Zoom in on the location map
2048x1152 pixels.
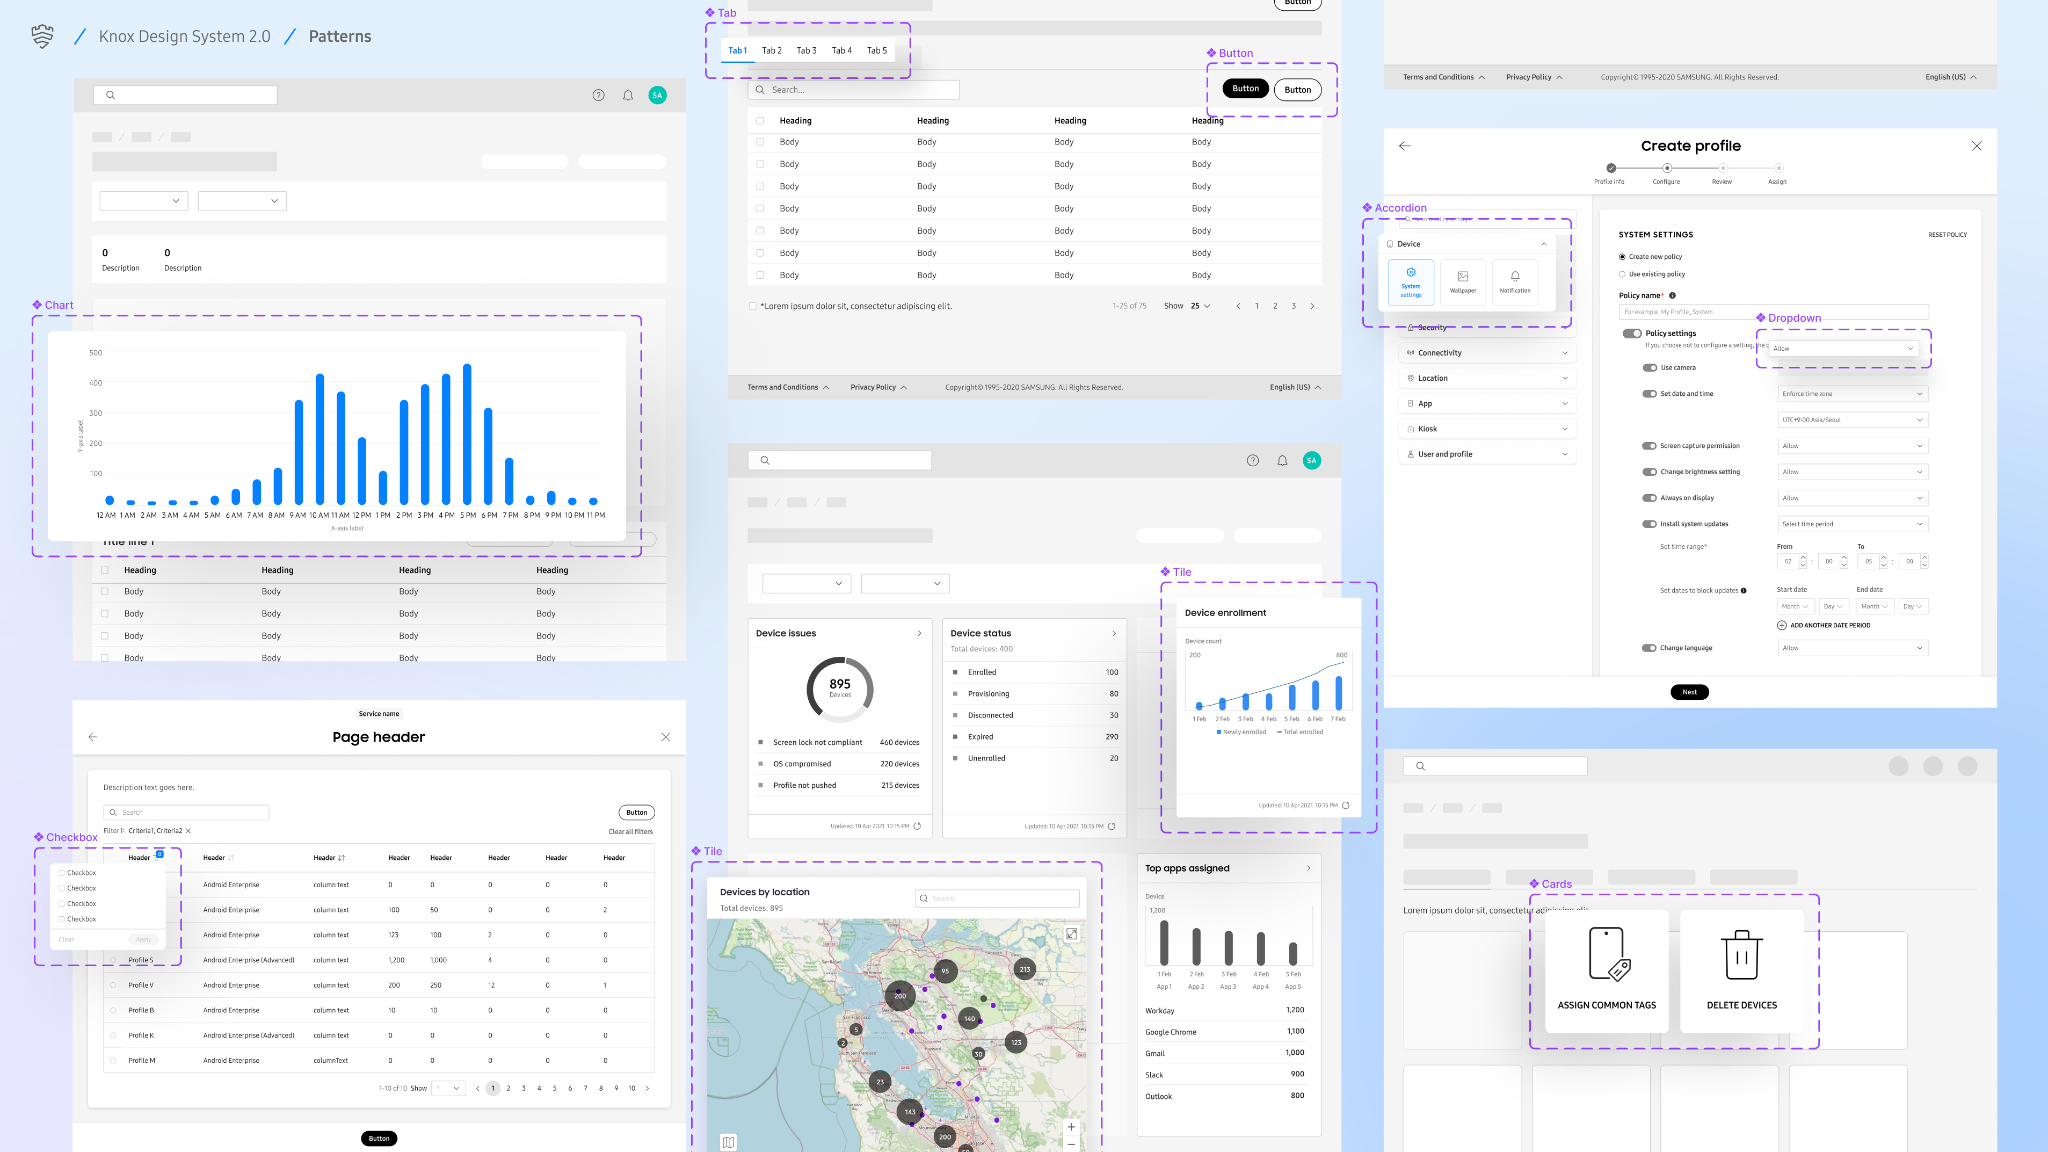click(x=1071, y=1127)
